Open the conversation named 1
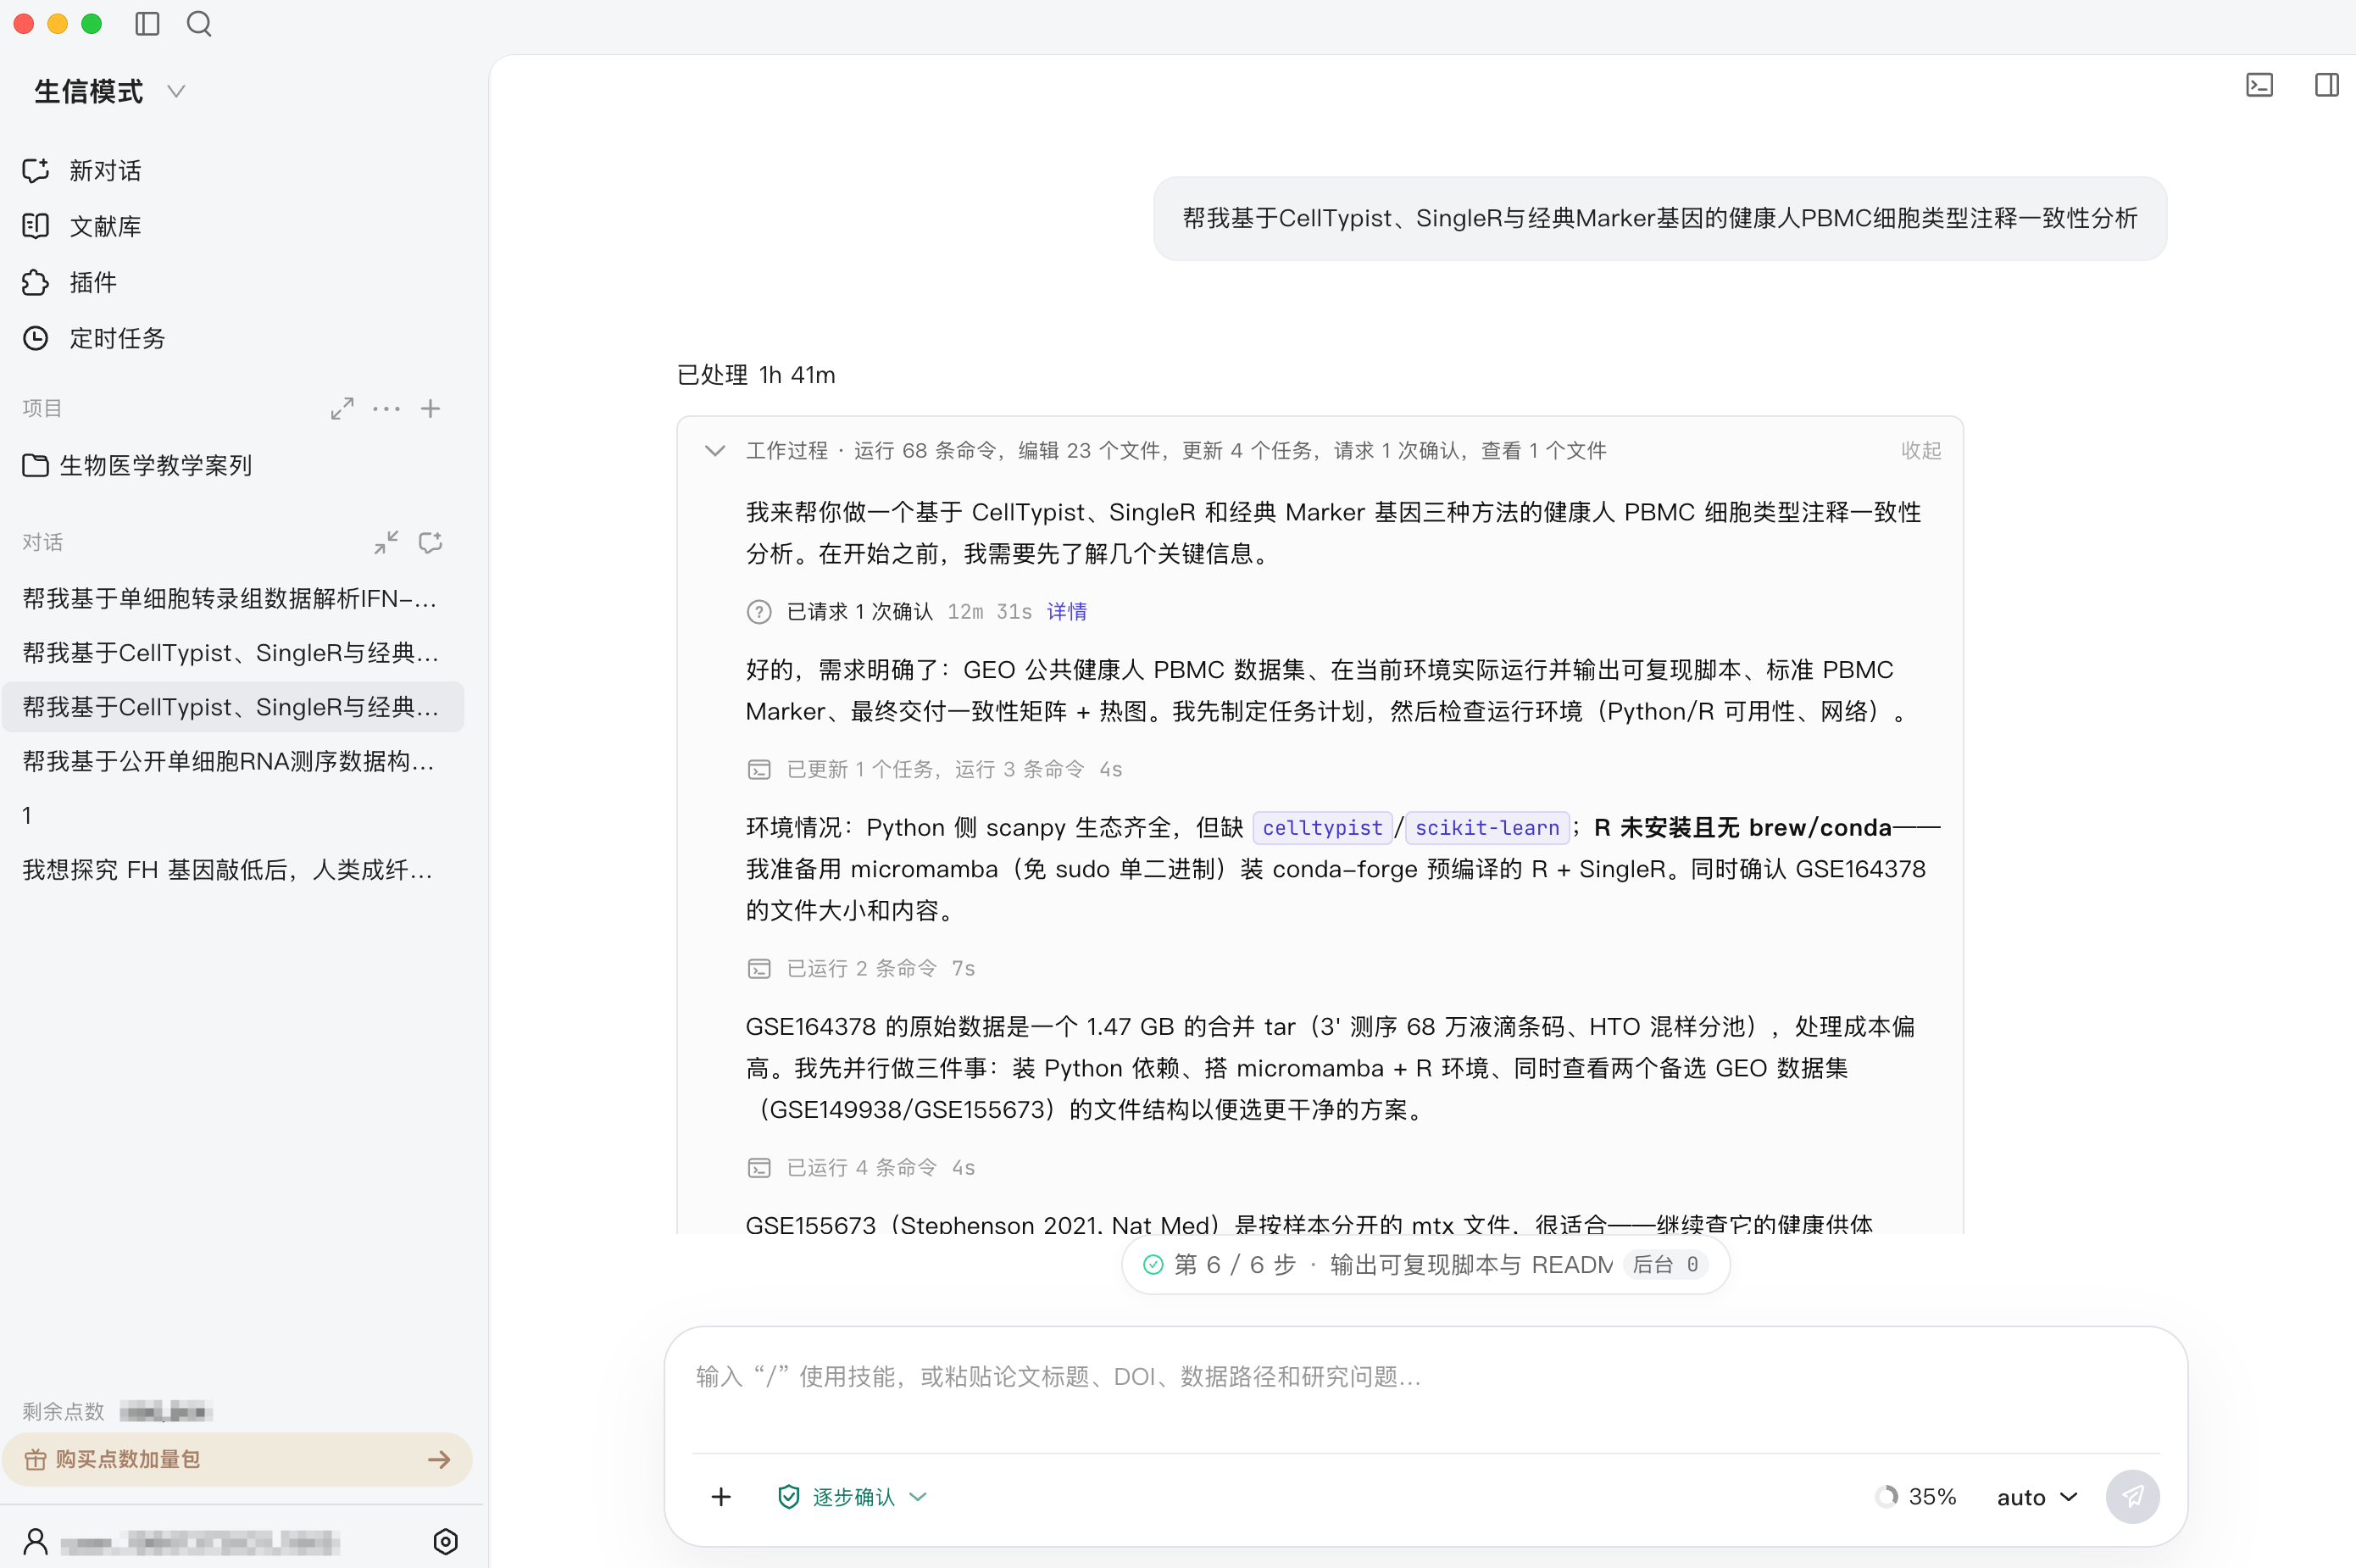The height and width of the screenshot is (1568, 2356). click(231, 816)
